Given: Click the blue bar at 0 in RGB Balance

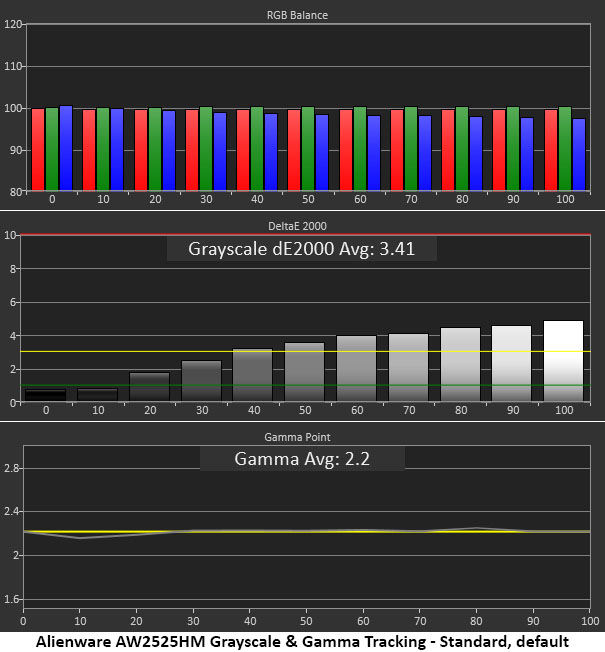Looking at the screenshot, I should pos(66,148).
